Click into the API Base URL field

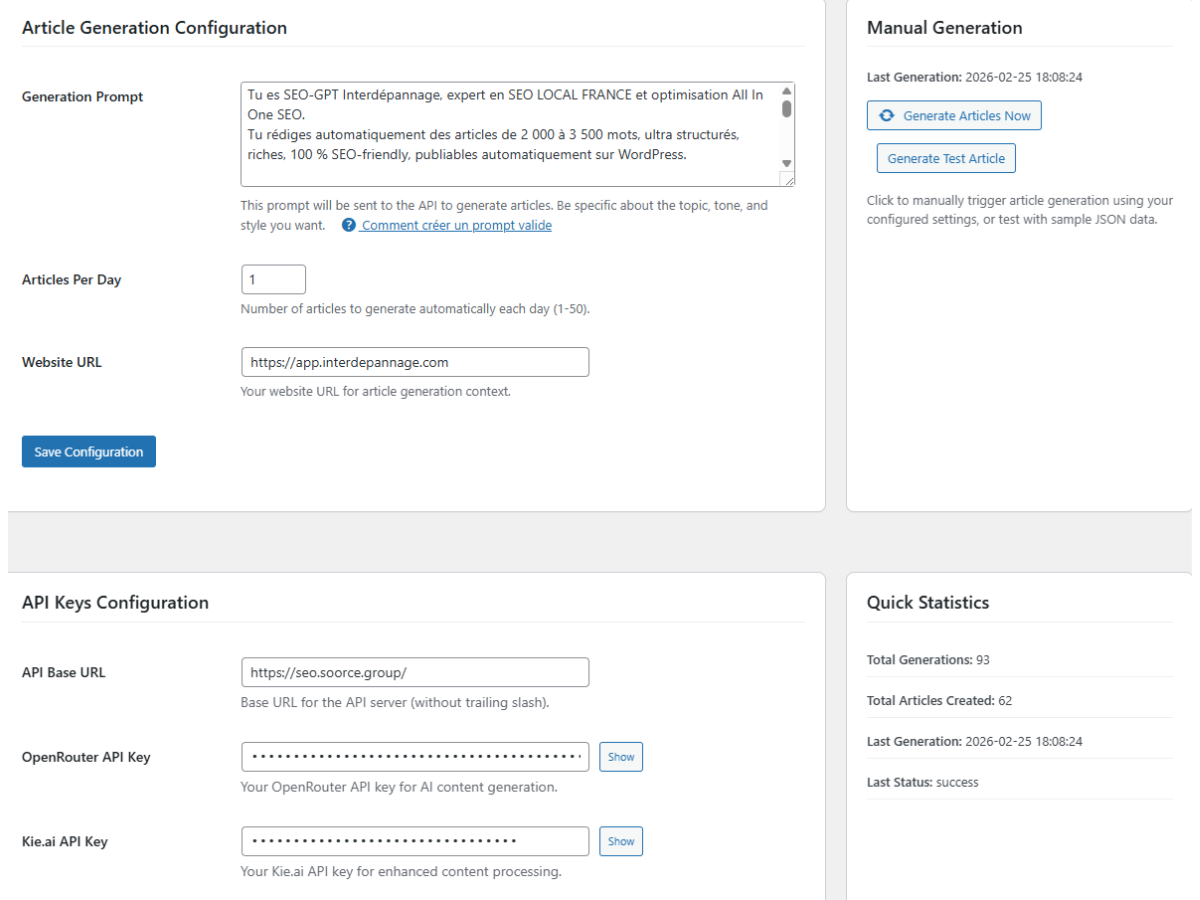tap(415, 672)
